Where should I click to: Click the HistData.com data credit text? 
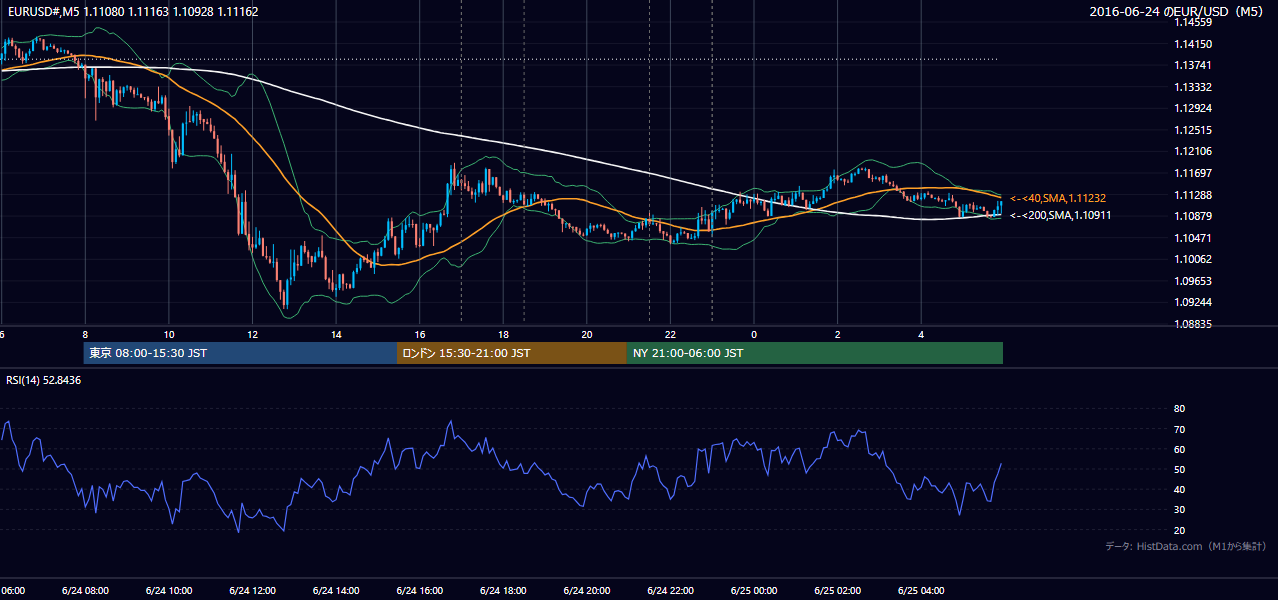tap(1186, 546)
